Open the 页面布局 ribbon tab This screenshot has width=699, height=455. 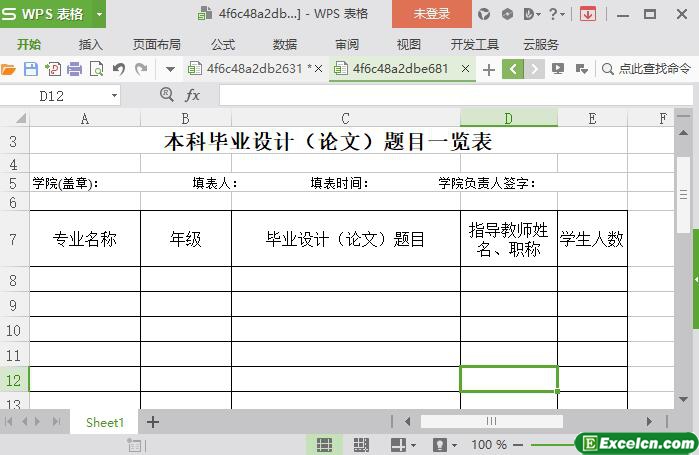click(x=156, y=45)
